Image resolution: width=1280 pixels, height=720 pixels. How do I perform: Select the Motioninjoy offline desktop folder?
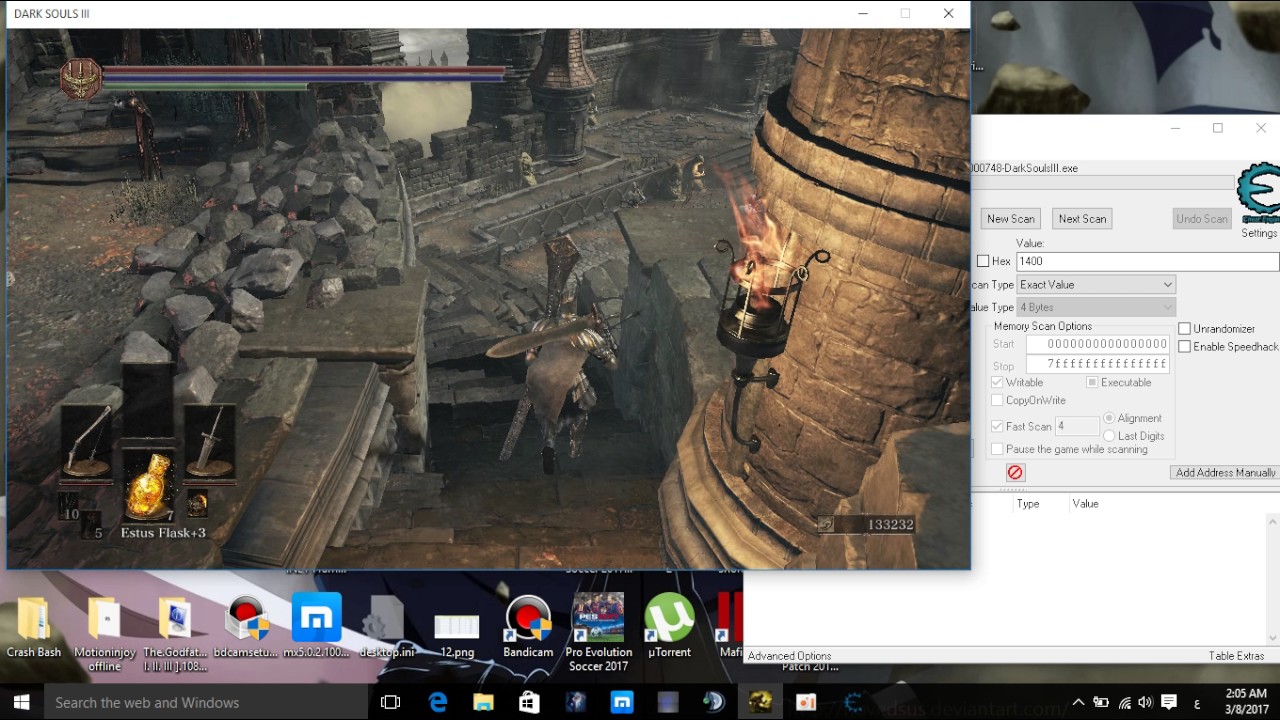coord(104,634)
